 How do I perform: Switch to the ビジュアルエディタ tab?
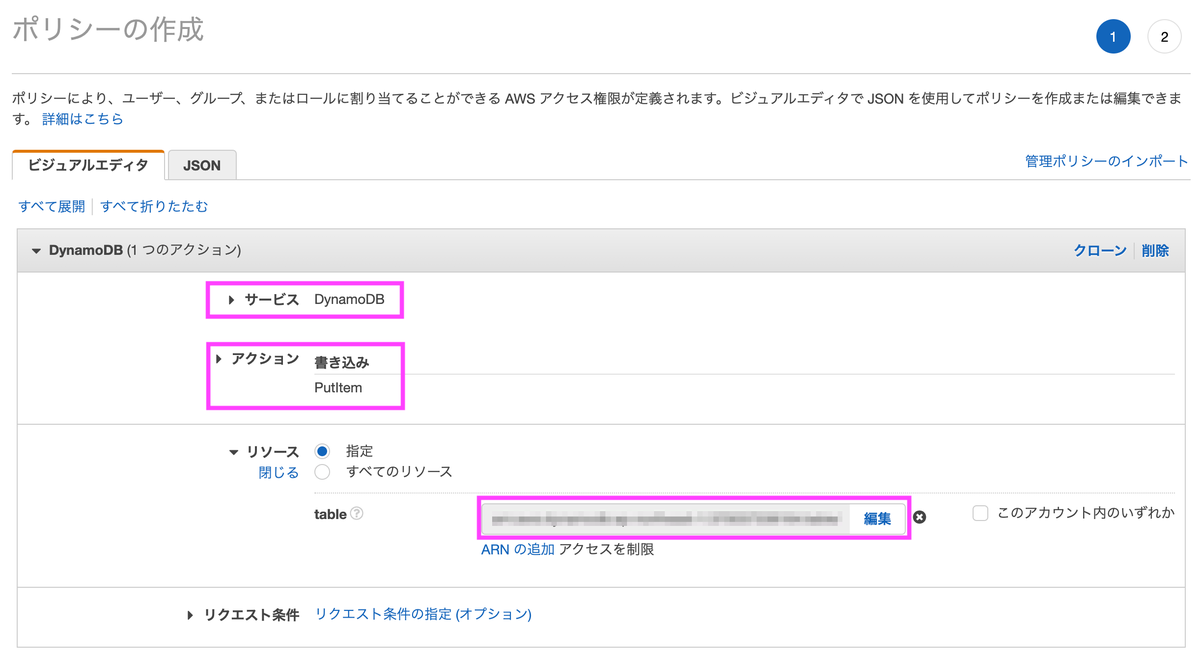coord(87,164)
